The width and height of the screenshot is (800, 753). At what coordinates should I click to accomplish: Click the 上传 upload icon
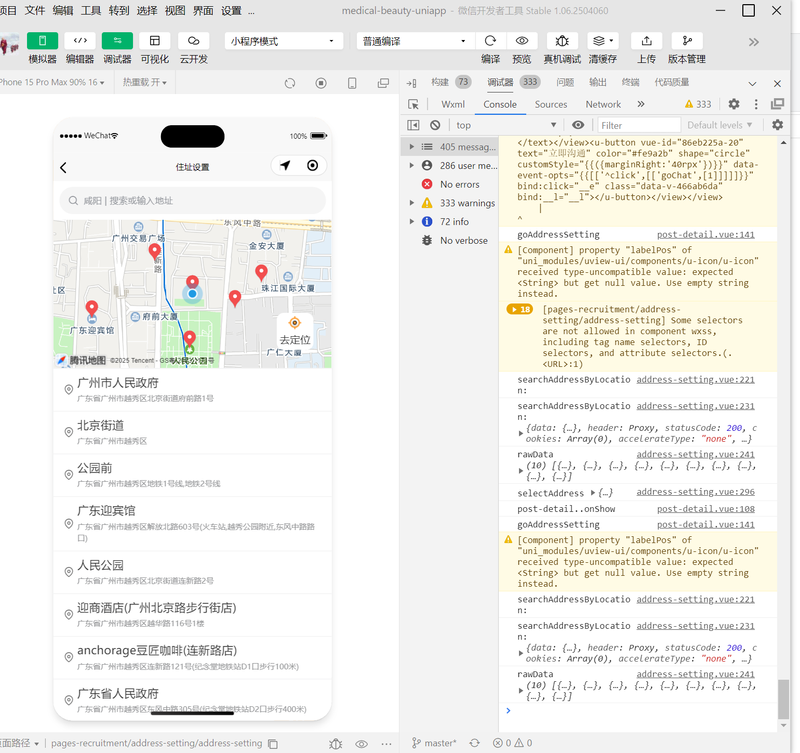(646, 41)
